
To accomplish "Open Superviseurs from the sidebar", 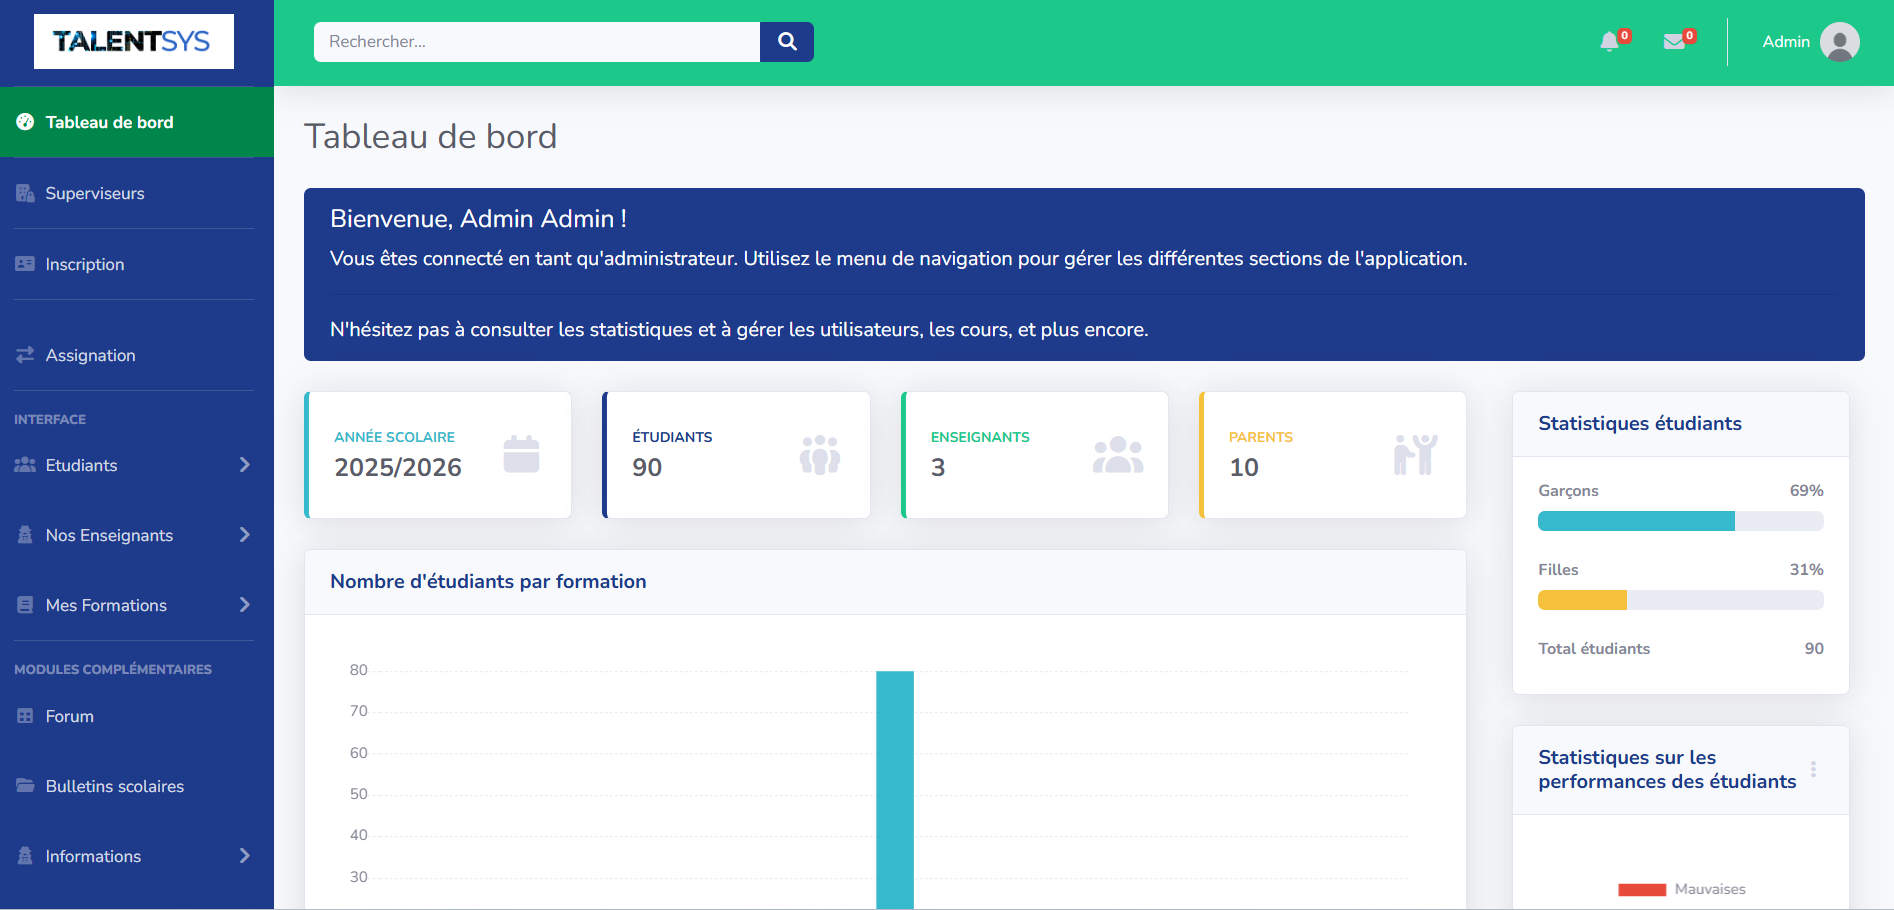I will 95,193.
